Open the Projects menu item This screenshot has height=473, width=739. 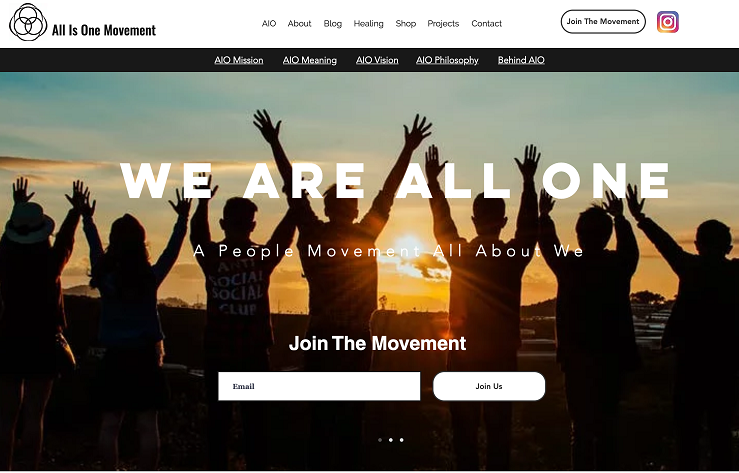click(443, 24)
